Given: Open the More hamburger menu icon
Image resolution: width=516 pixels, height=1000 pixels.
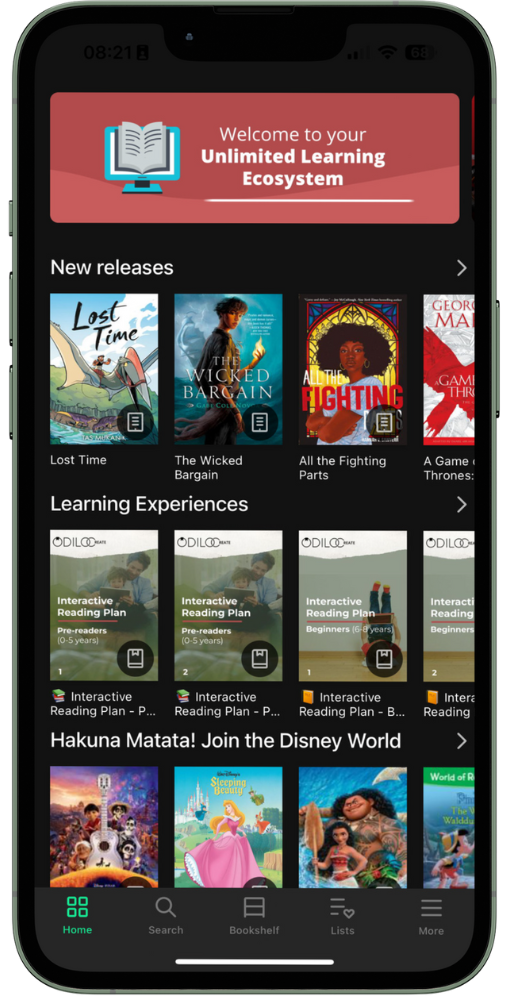Looking at the screenshot, I should pos(431,908).
